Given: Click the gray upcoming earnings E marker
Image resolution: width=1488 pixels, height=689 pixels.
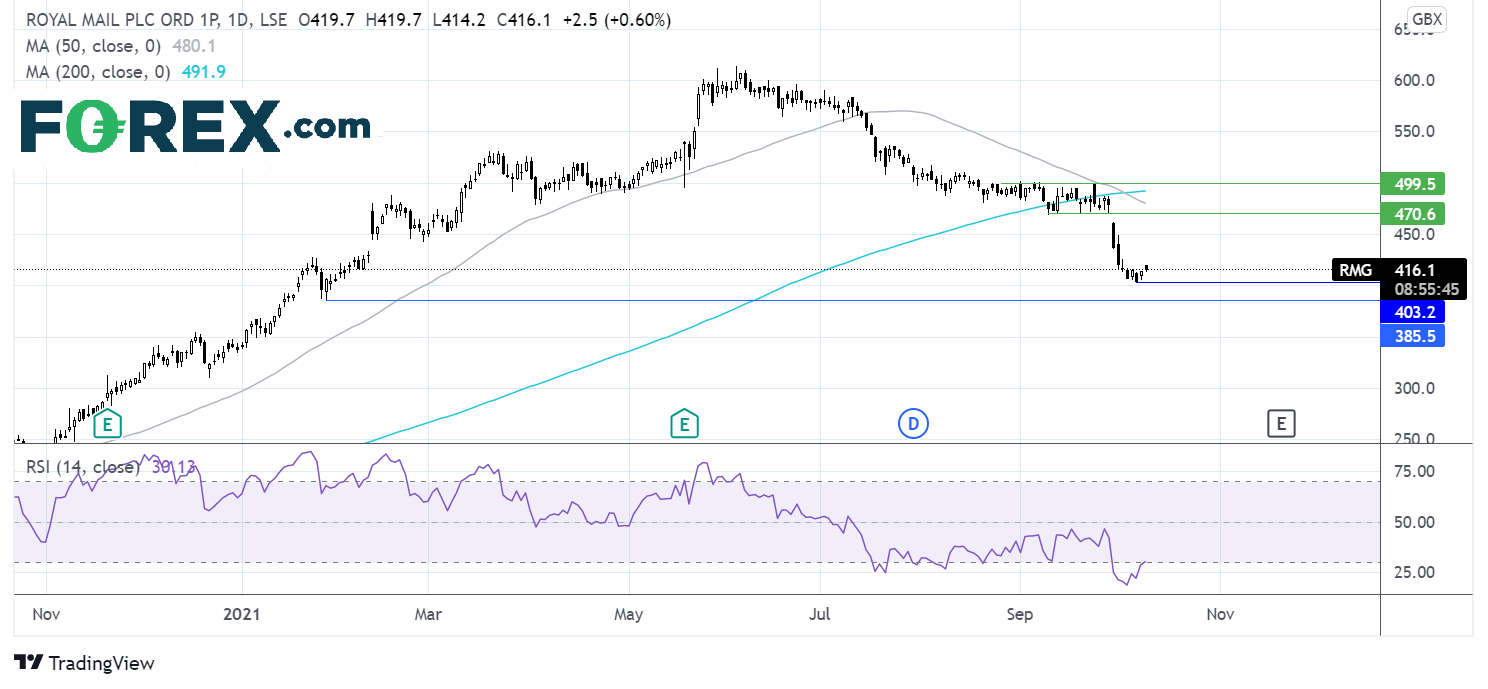Looking at the screenshot, I should (x=1281, y=424).
